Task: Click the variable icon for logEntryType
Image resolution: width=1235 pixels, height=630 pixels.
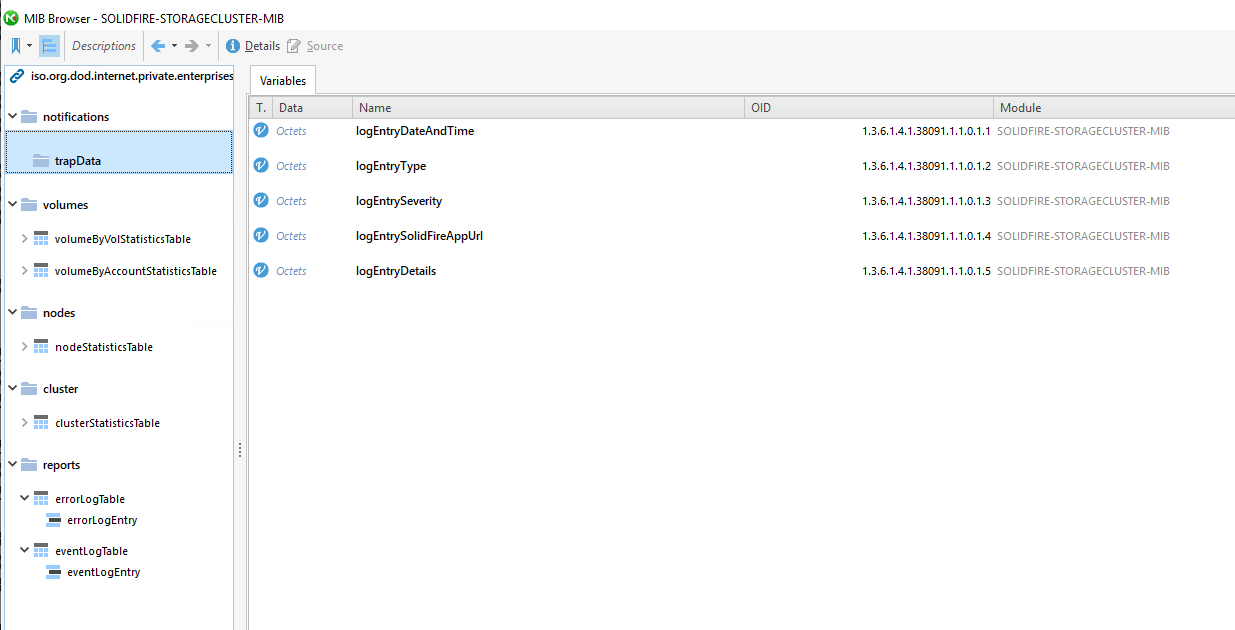Action: (261, 166)
